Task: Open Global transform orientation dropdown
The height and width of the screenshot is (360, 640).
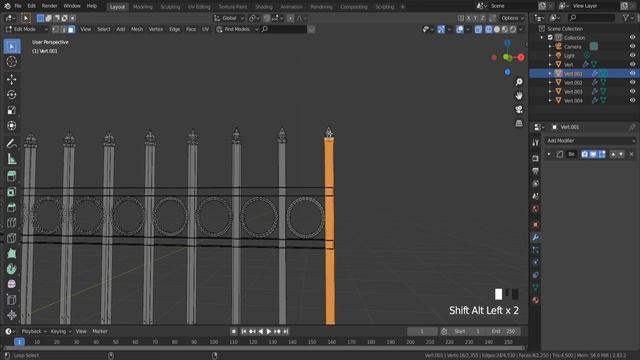Action: [x=229, y=18]
